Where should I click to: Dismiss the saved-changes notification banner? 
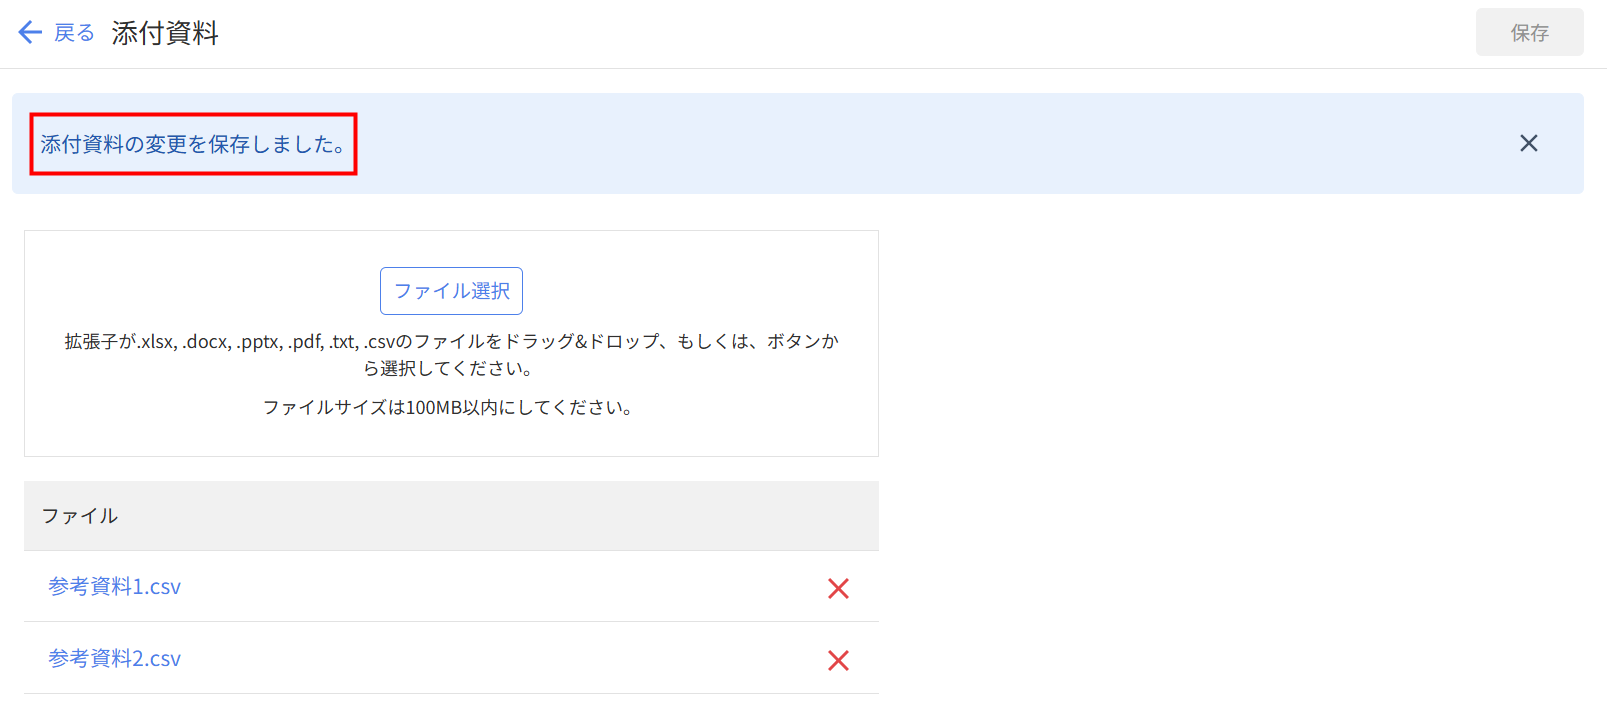coord(1528,143)
